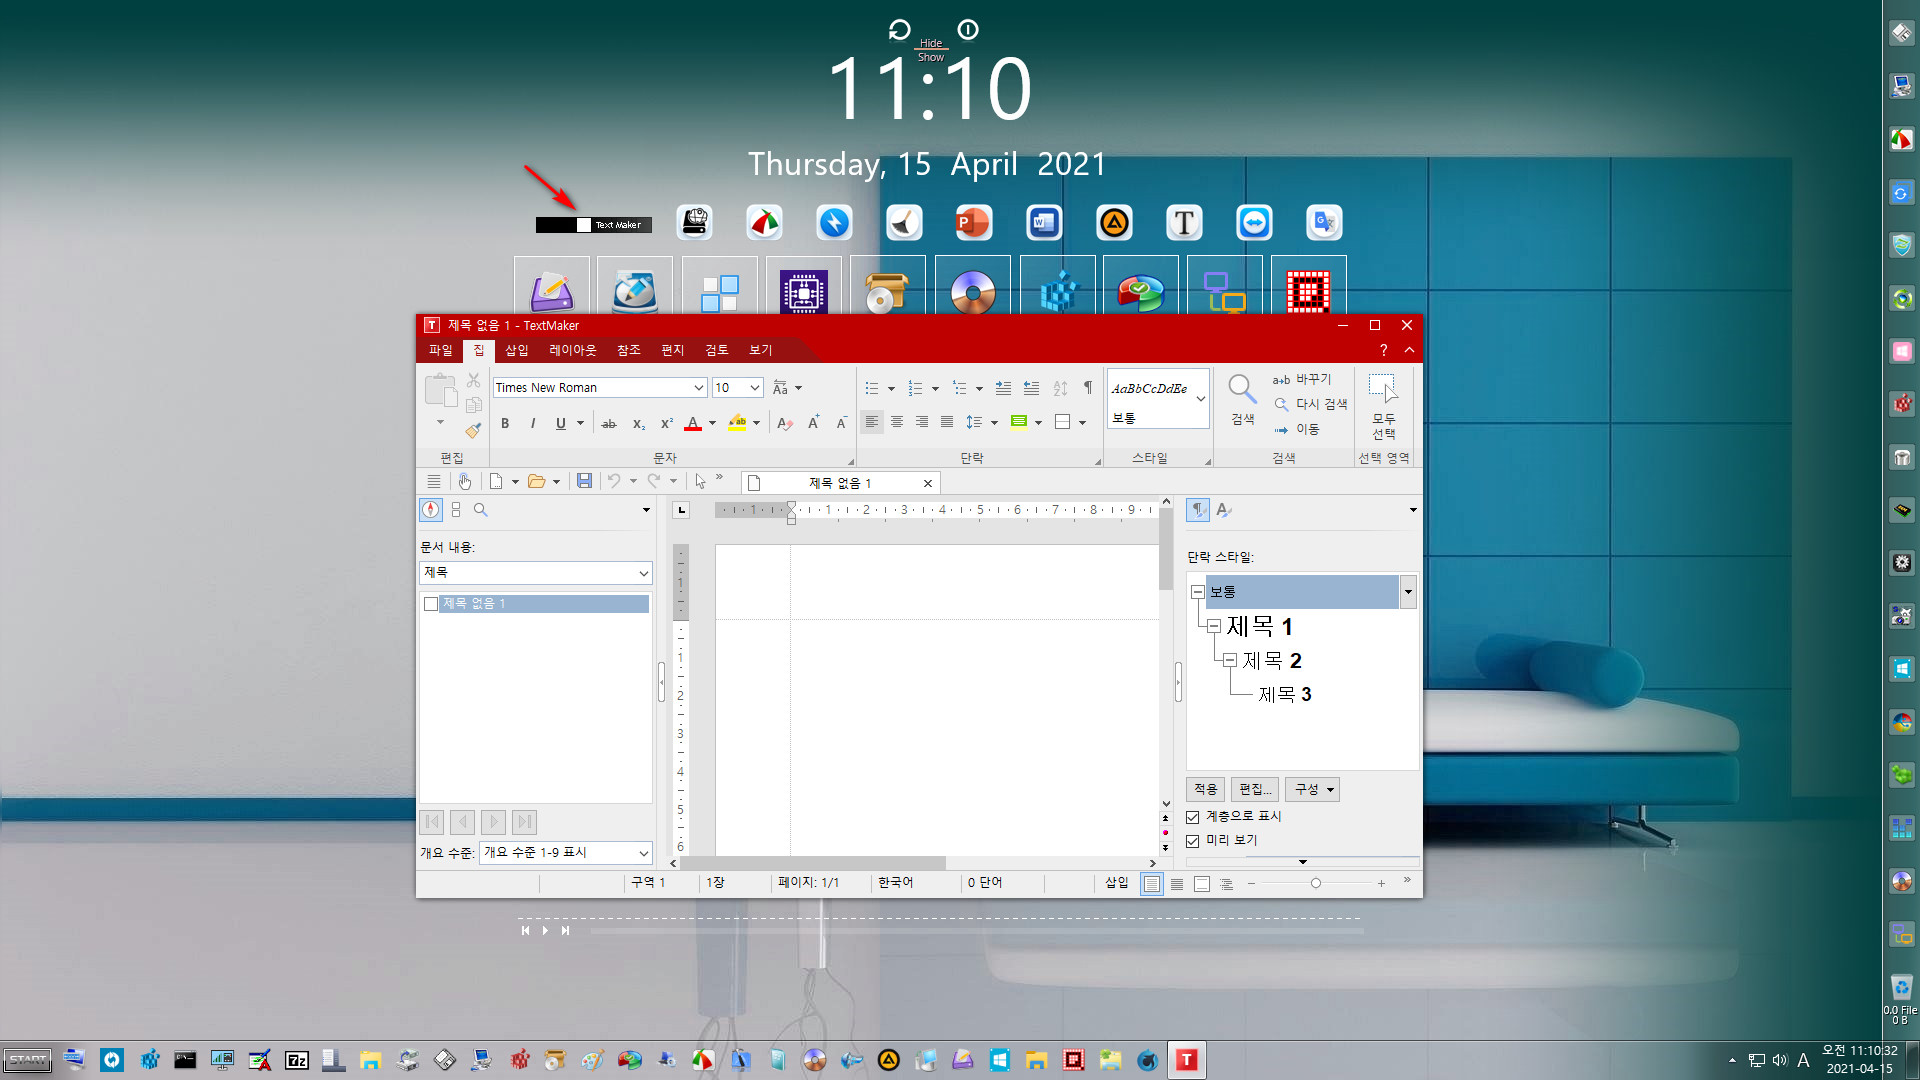Switch to the 레이아웃 ribbon tab
Image resolution: width=1920 pixels, height=1080 pixels.
(x=572, y=350)
